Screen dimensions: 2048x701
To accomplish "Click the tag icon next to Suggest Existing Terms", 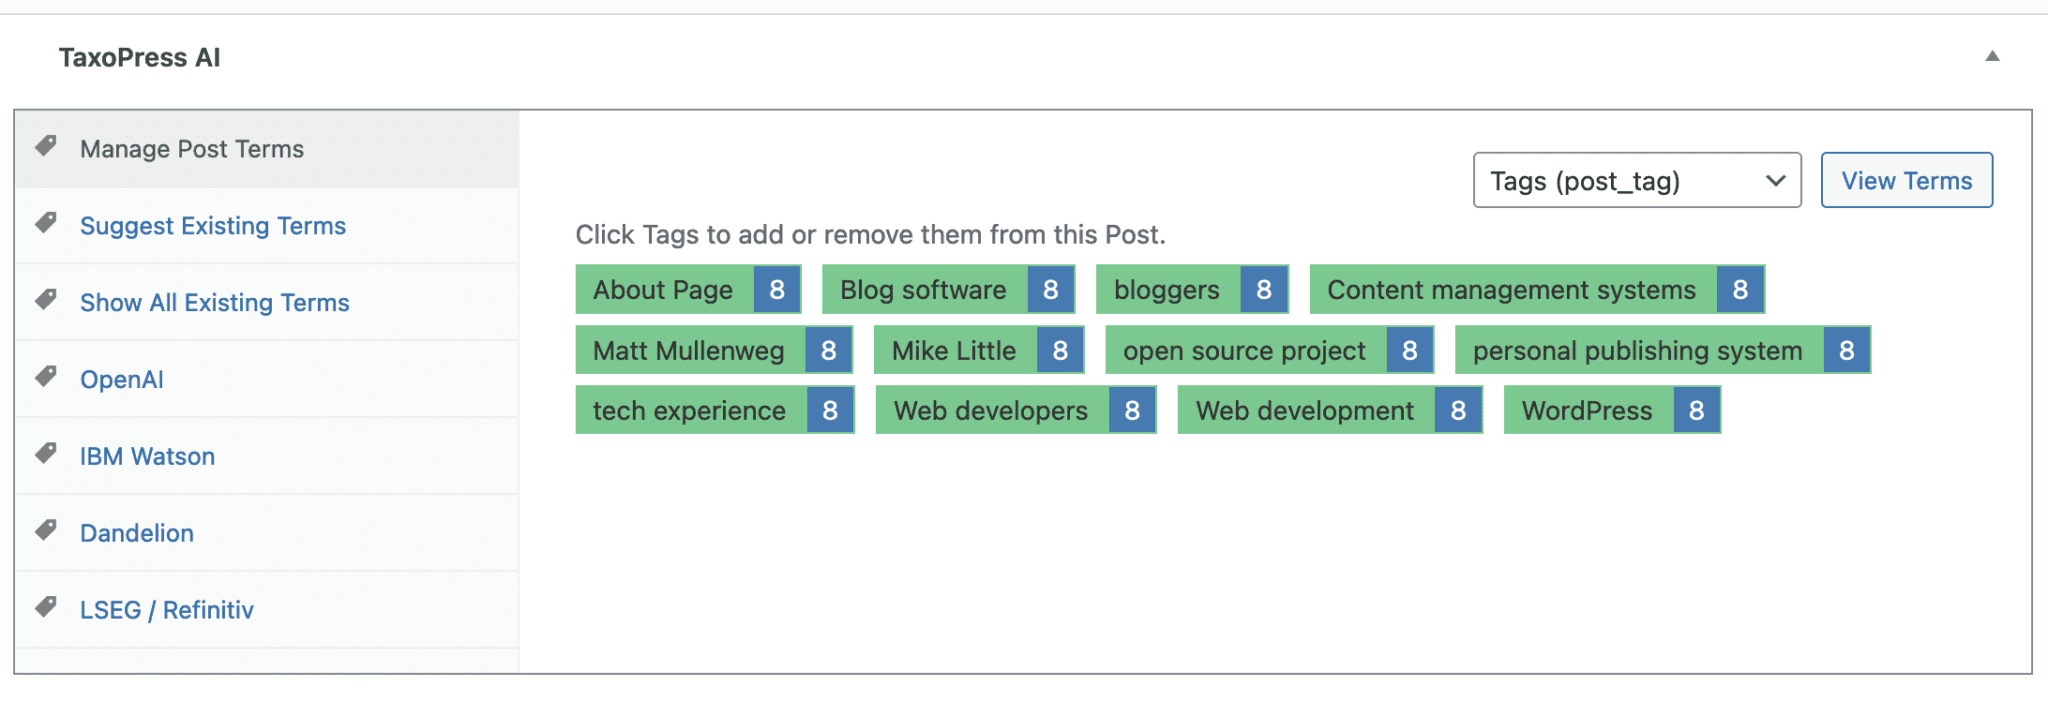I will click(x=46, y=223).
